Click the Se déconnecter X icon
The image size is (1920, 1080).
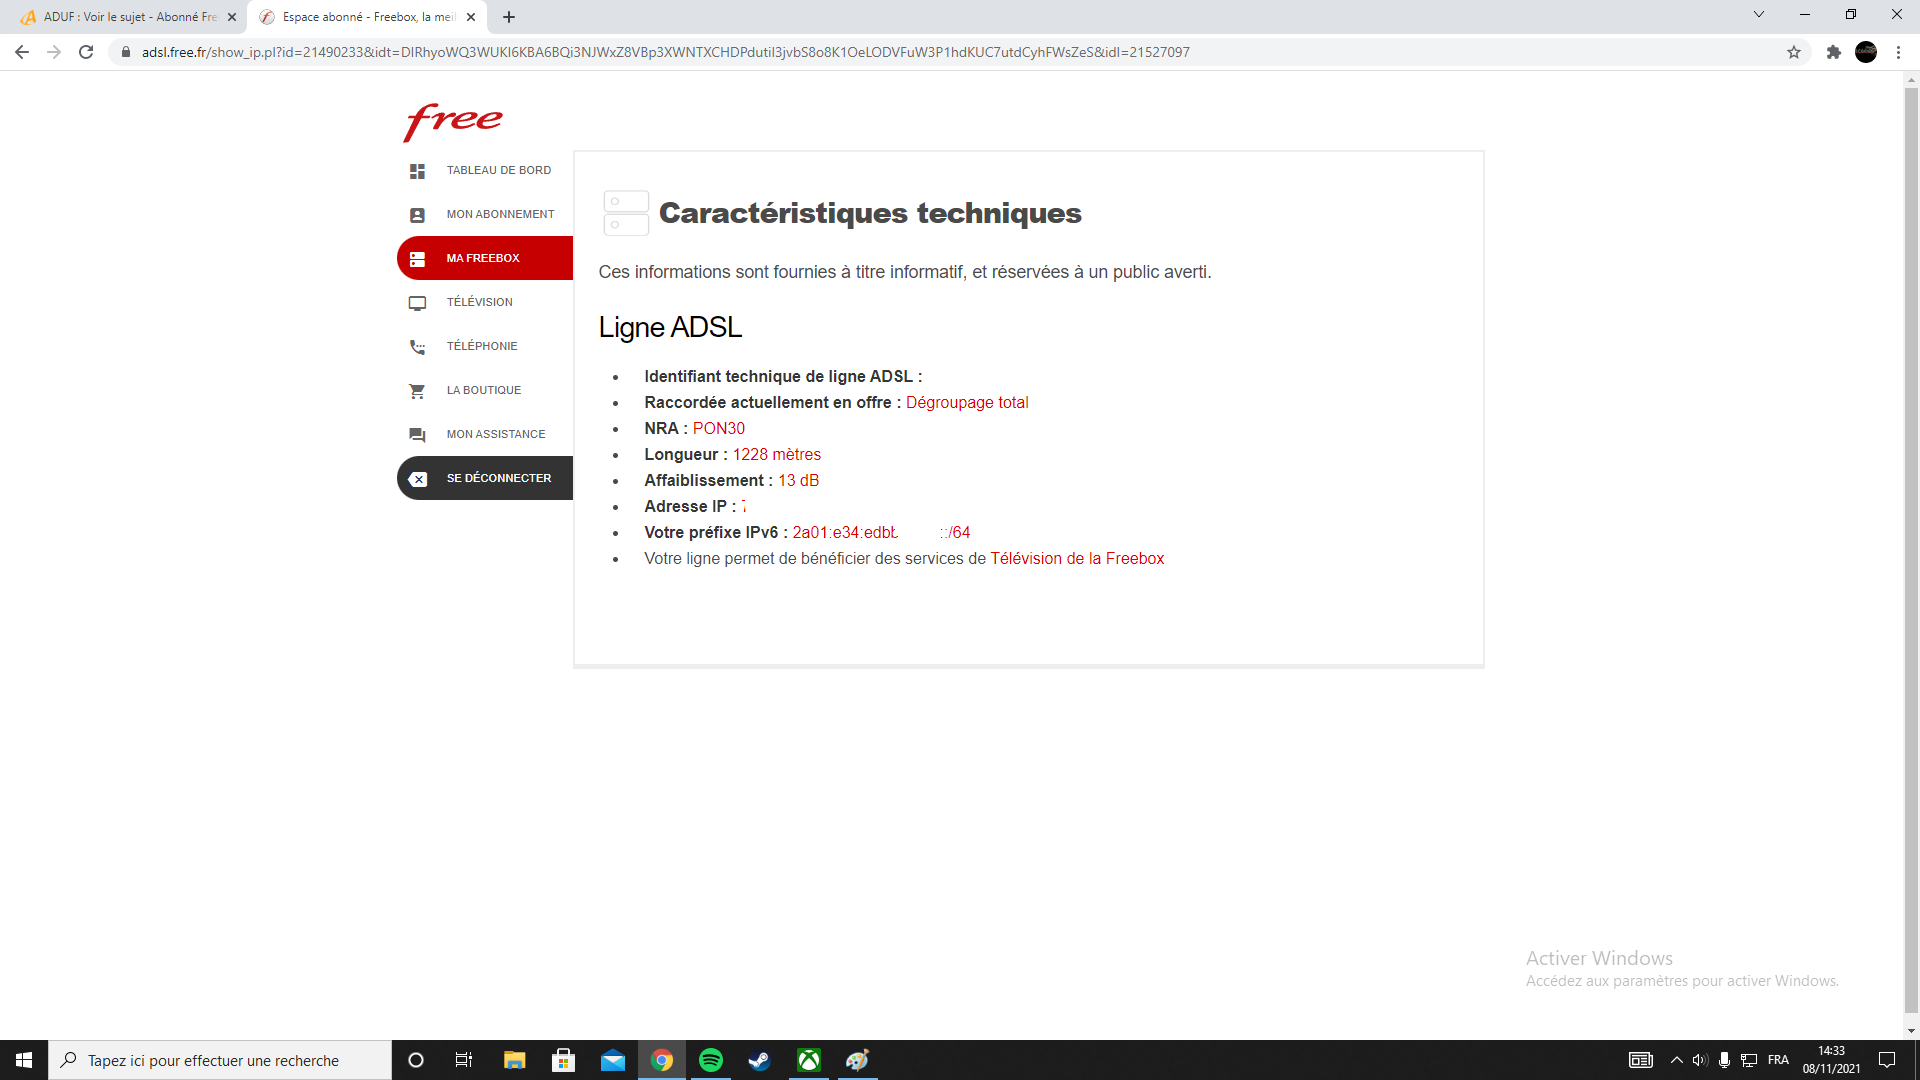(417, 479)
